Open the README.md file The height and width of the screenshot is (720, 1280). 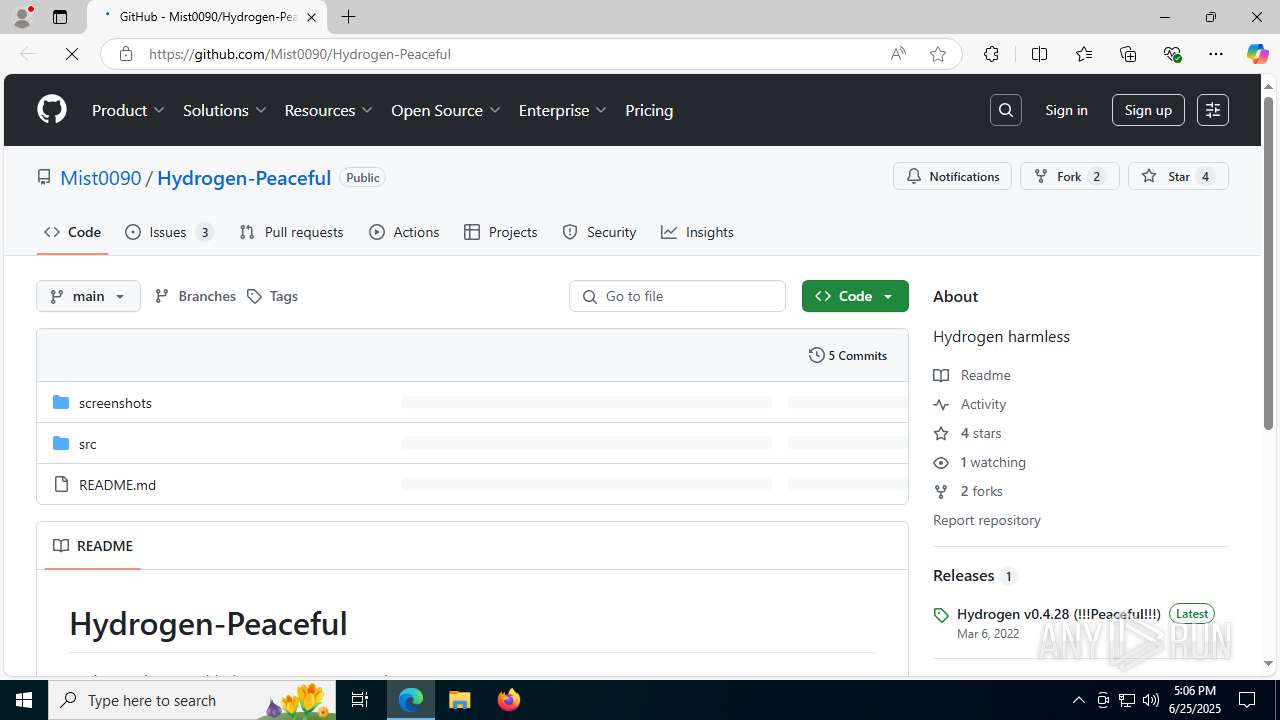117,485
